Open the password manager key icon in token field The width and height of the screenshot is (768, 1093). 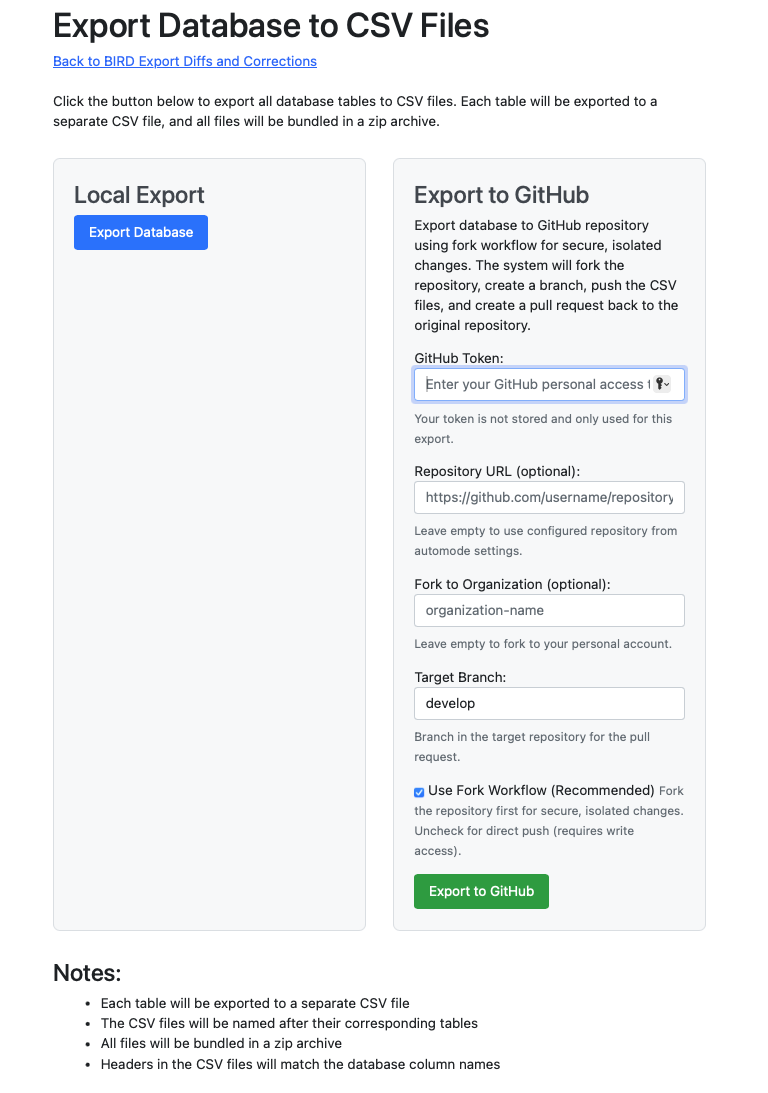(661, 384)
